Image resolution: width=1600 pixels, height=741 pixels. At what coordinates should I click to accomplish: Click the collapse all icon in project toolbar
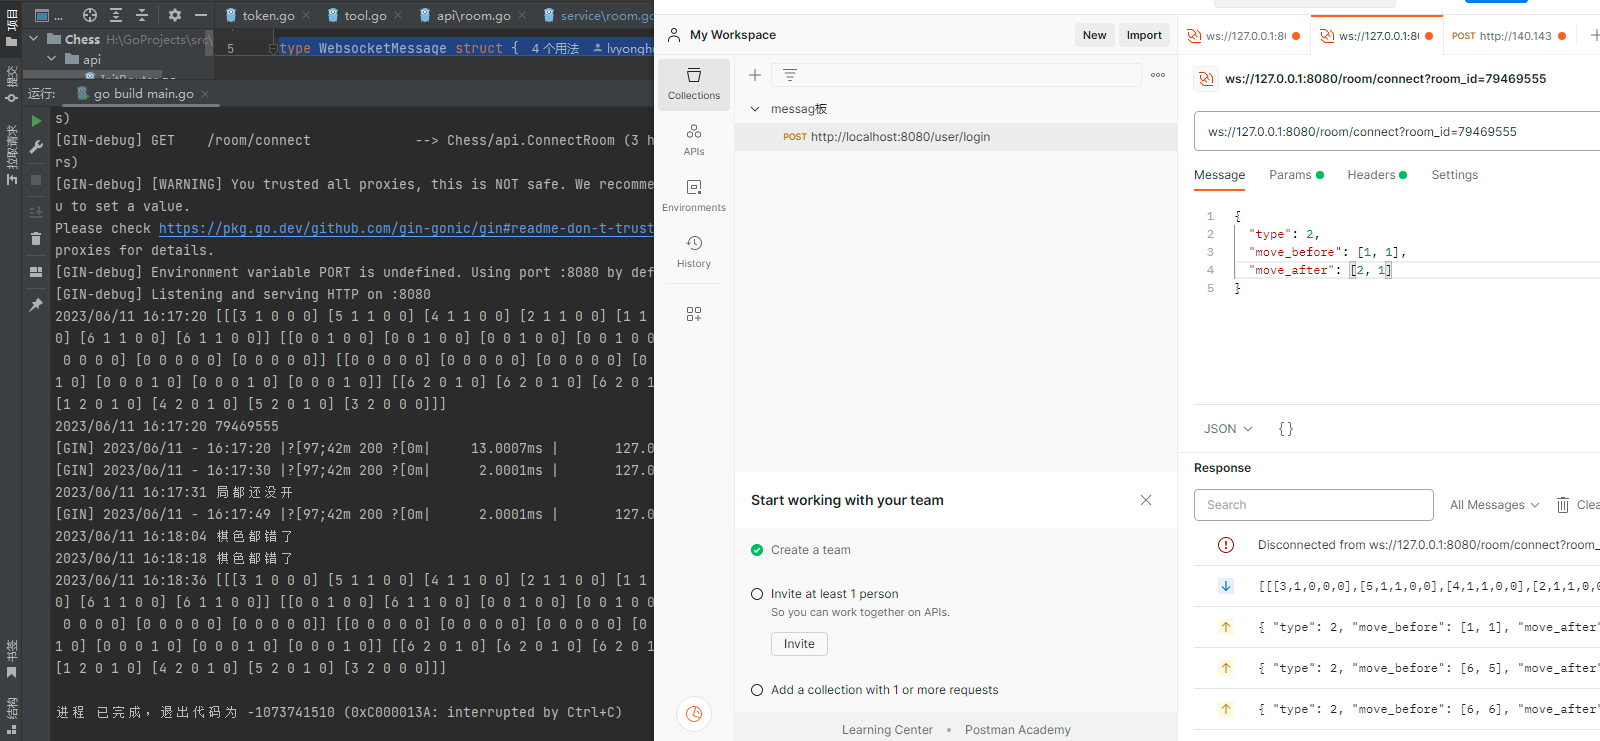click(142, 15)
